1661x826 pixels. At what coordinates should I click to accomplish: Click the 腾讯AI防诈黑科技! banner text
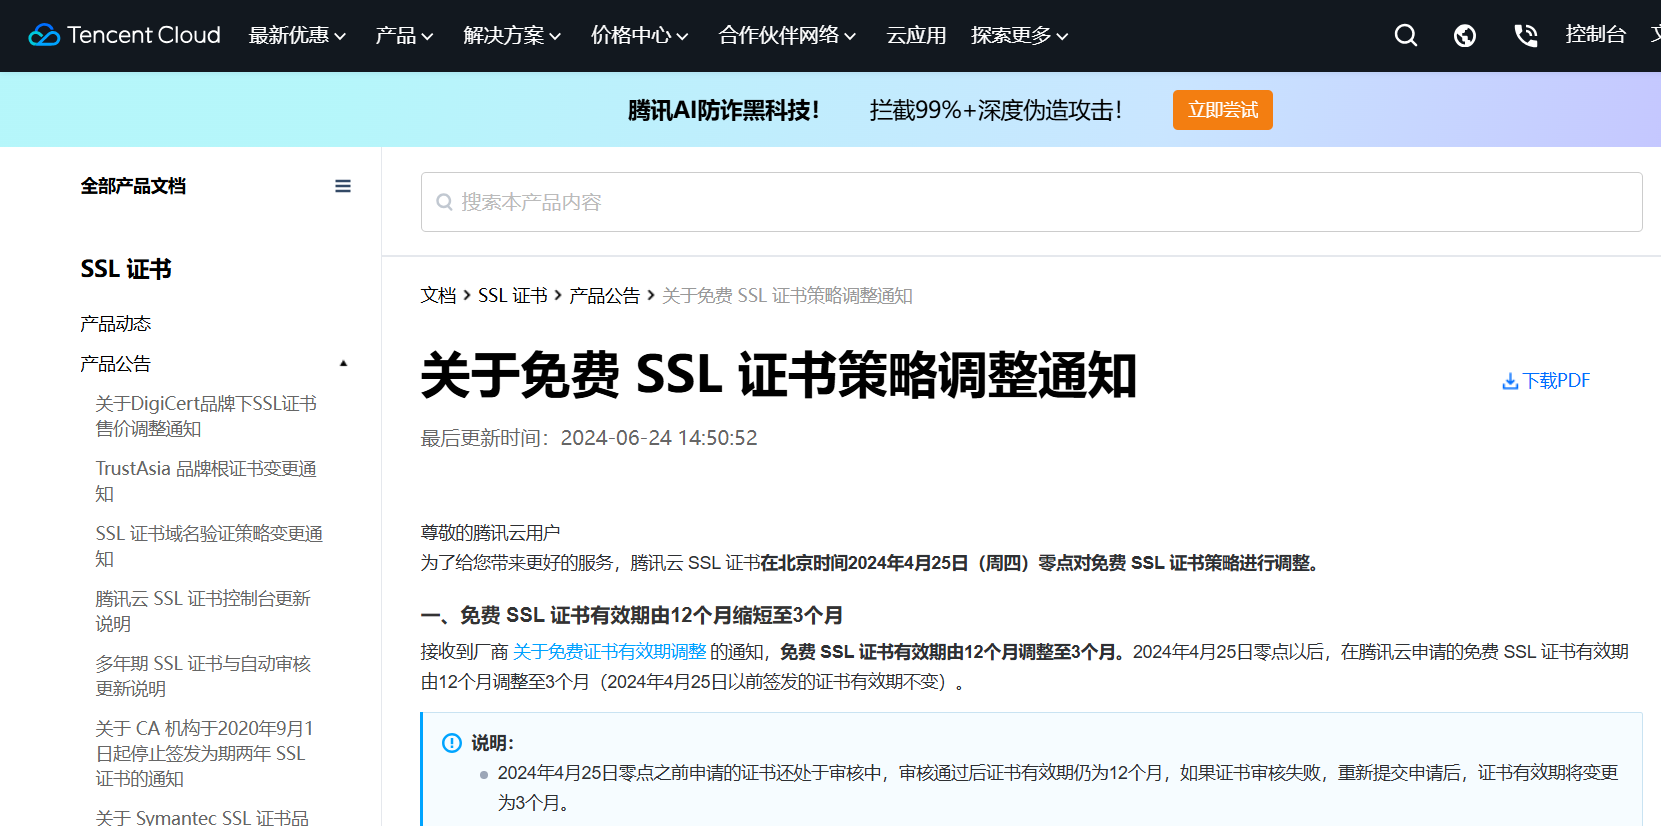coord(724,111)
